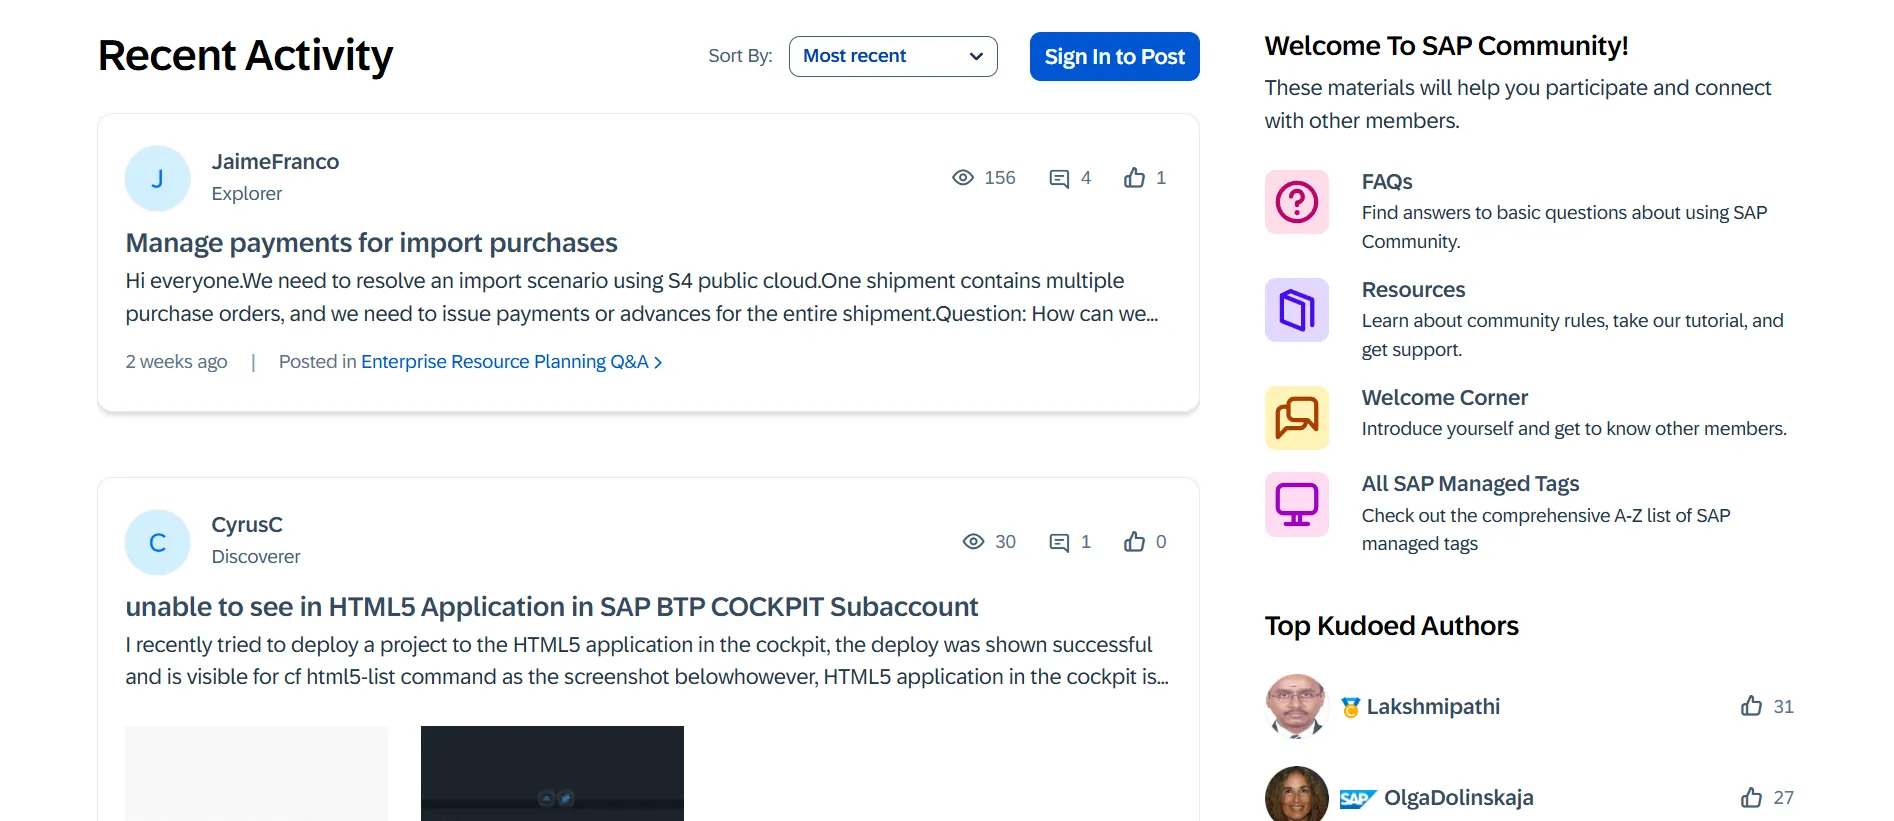This screenshot has width=1894, height=821.
Task: Open unable to see in HTML5 Application post
Action: (551, 607)
